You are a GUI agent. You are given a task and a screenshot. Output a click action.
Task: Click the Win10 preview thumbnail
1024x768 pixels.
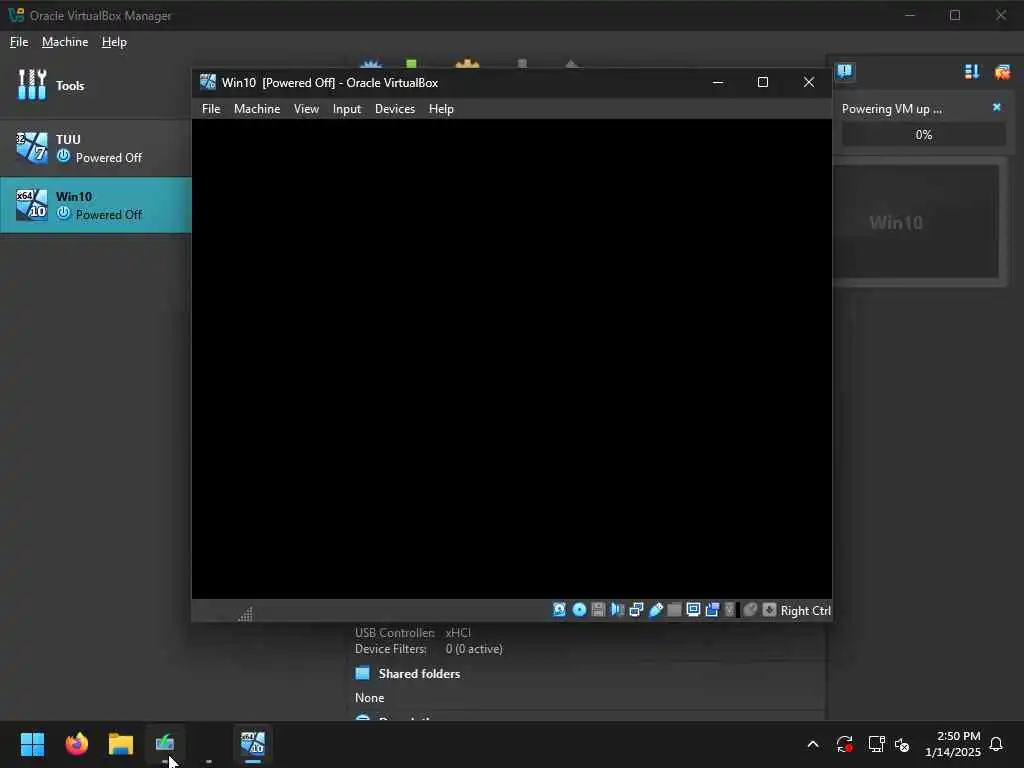pos(918,221)
